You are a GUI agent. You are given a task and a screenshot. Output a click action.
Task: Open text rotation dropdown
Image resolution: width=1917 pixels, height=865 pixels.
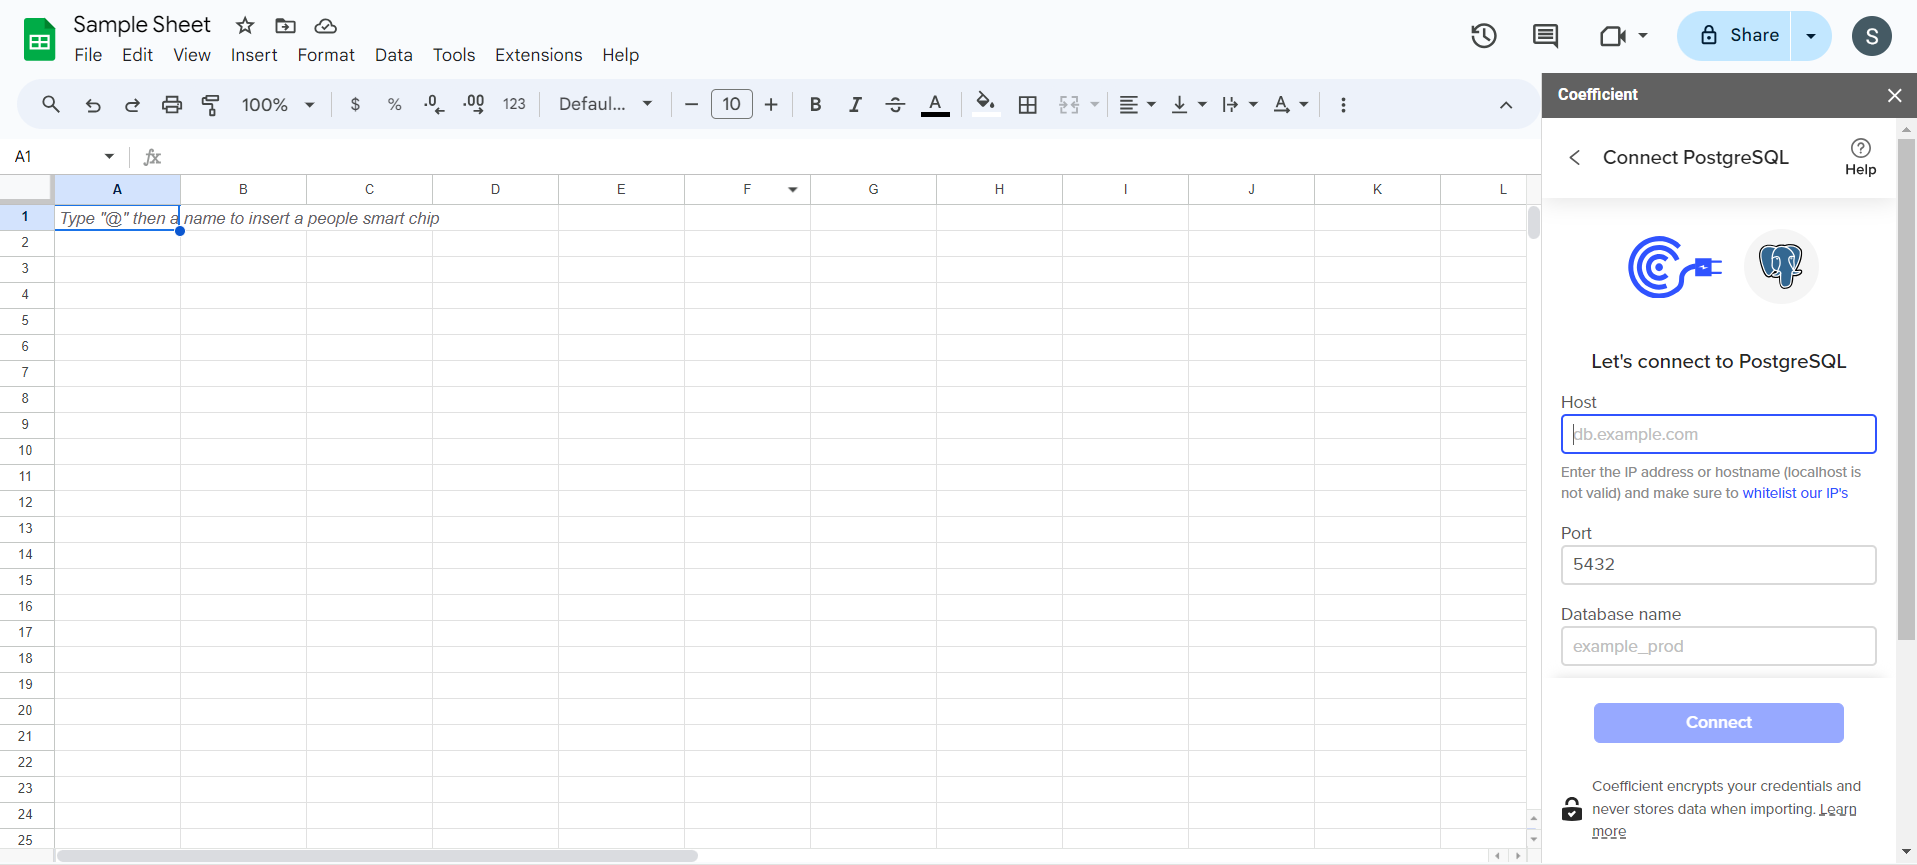(1291, 105)
